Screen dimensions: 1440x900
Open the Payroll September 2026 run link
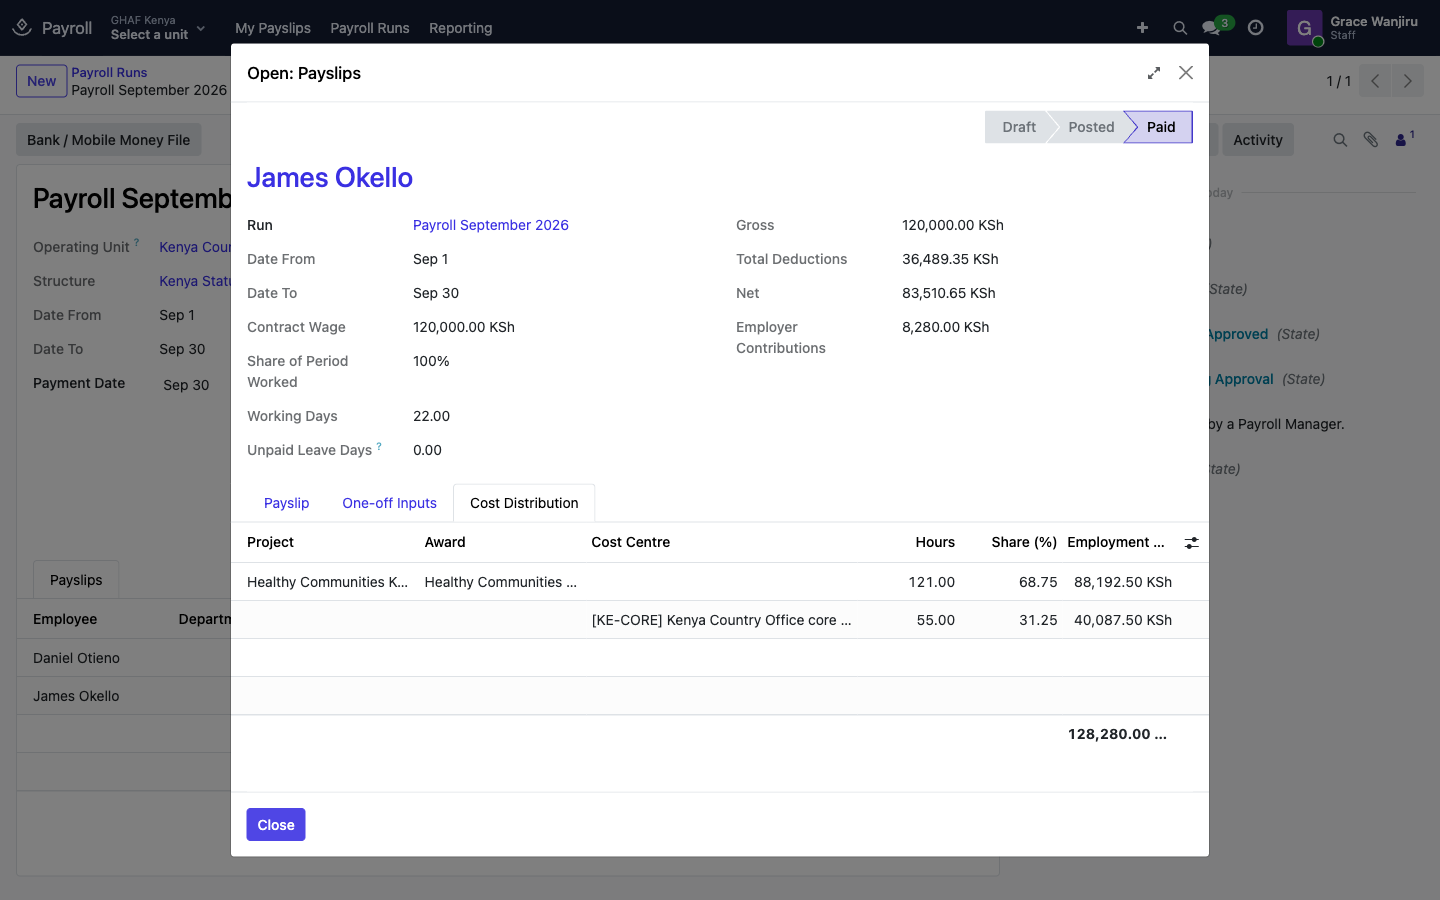[x=491, y=225]
